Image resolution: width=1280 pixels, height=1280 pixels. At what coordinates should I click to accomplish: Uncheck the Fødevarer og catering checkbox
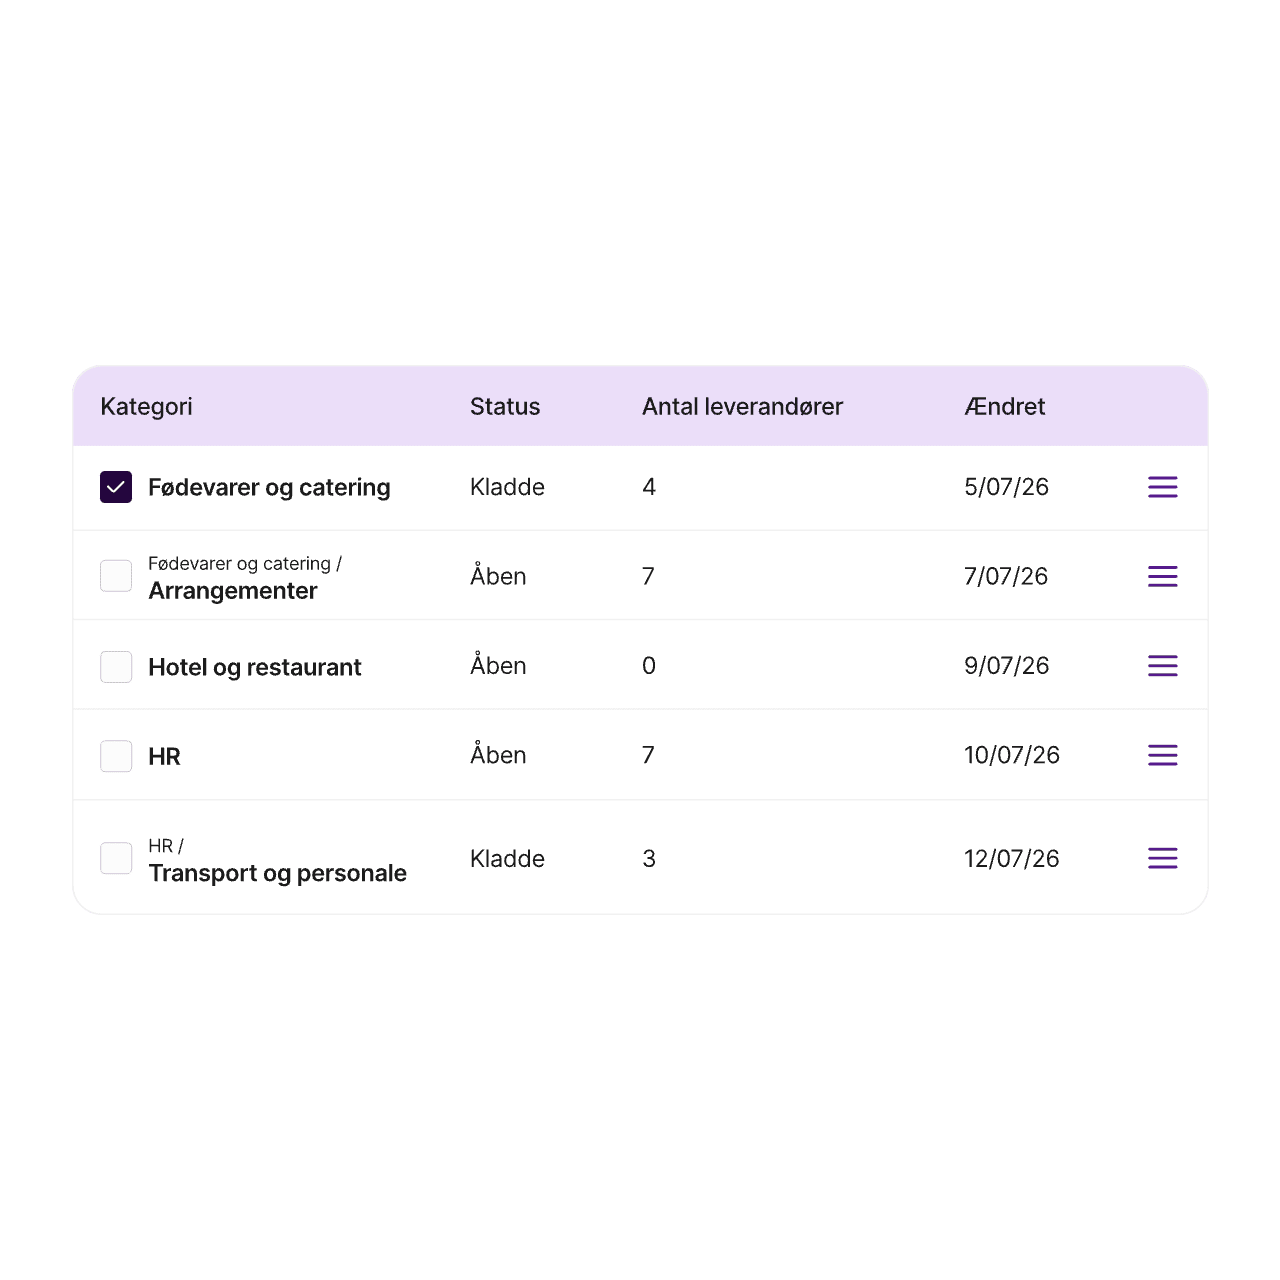tap(116, 487)
